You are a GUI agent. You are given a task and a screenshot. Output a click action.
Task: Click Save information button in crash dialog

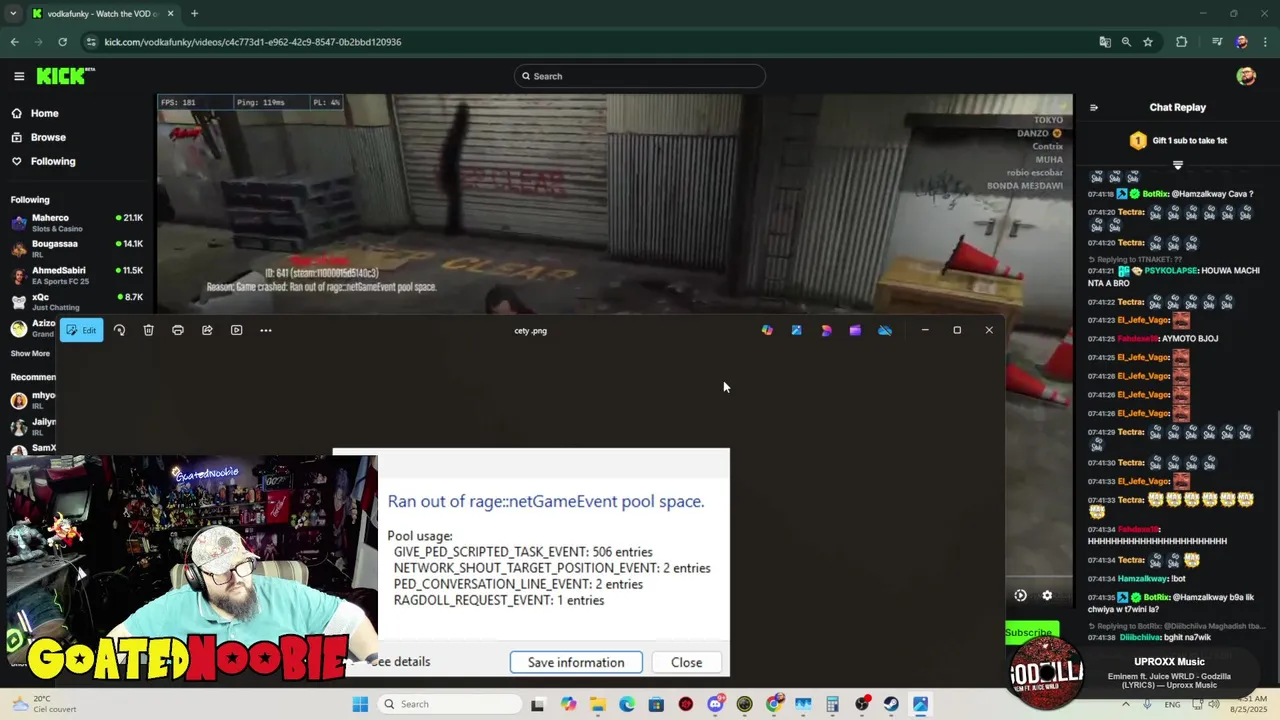pyautogui.click(x=576, y=662)
